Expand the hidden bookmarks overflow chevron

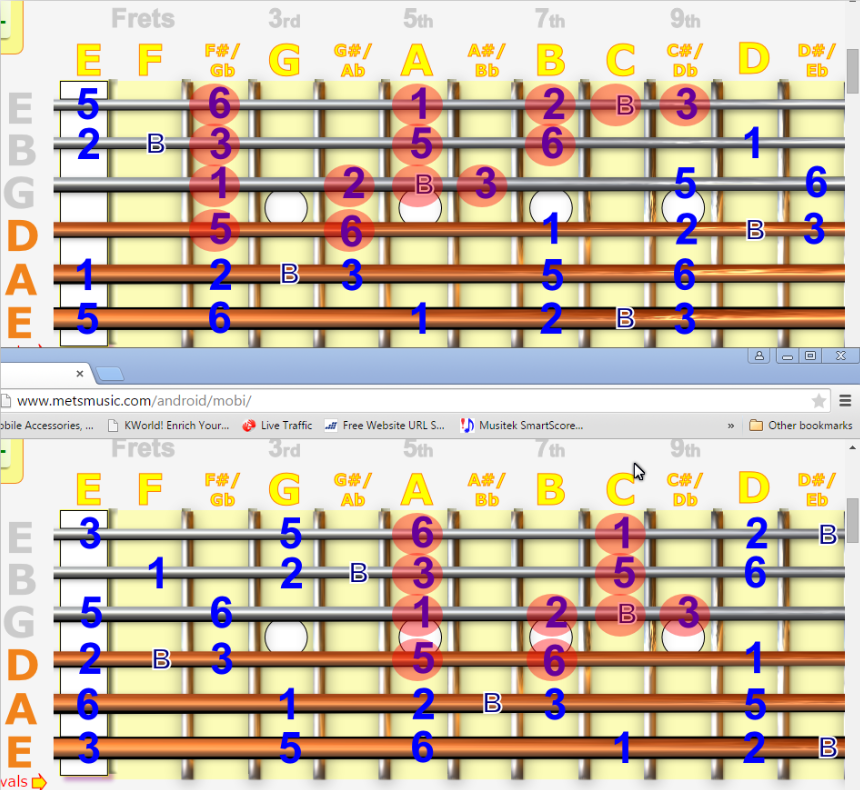731,425
